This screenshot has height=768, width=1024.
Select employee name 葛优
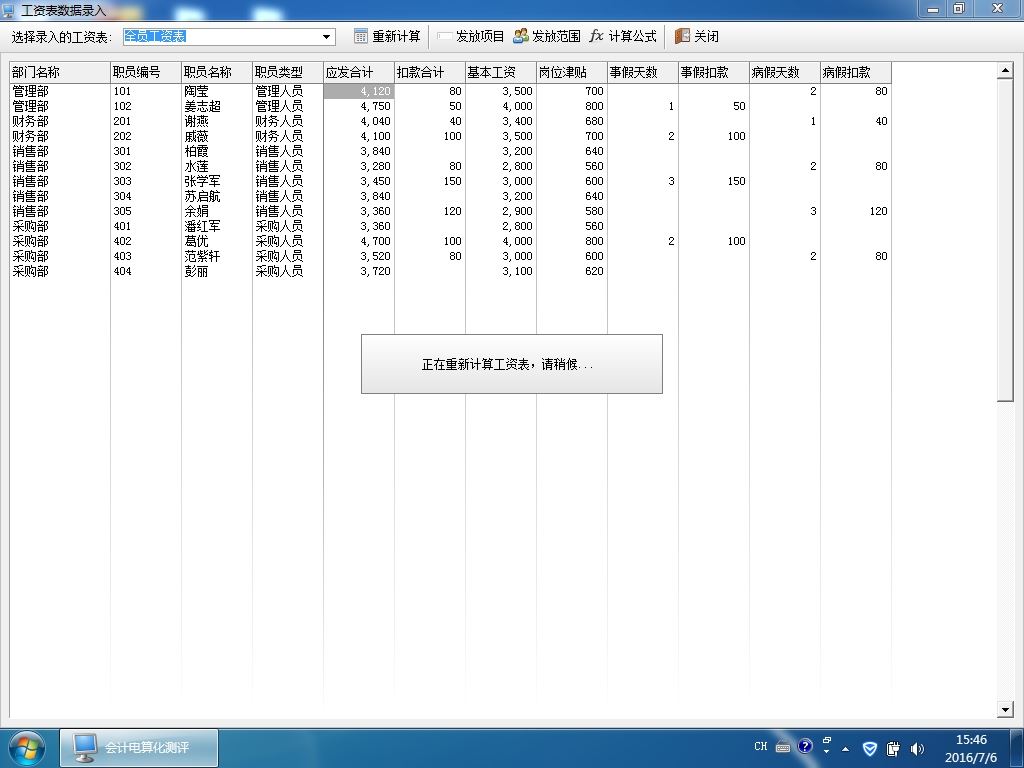tap(196, 242)
